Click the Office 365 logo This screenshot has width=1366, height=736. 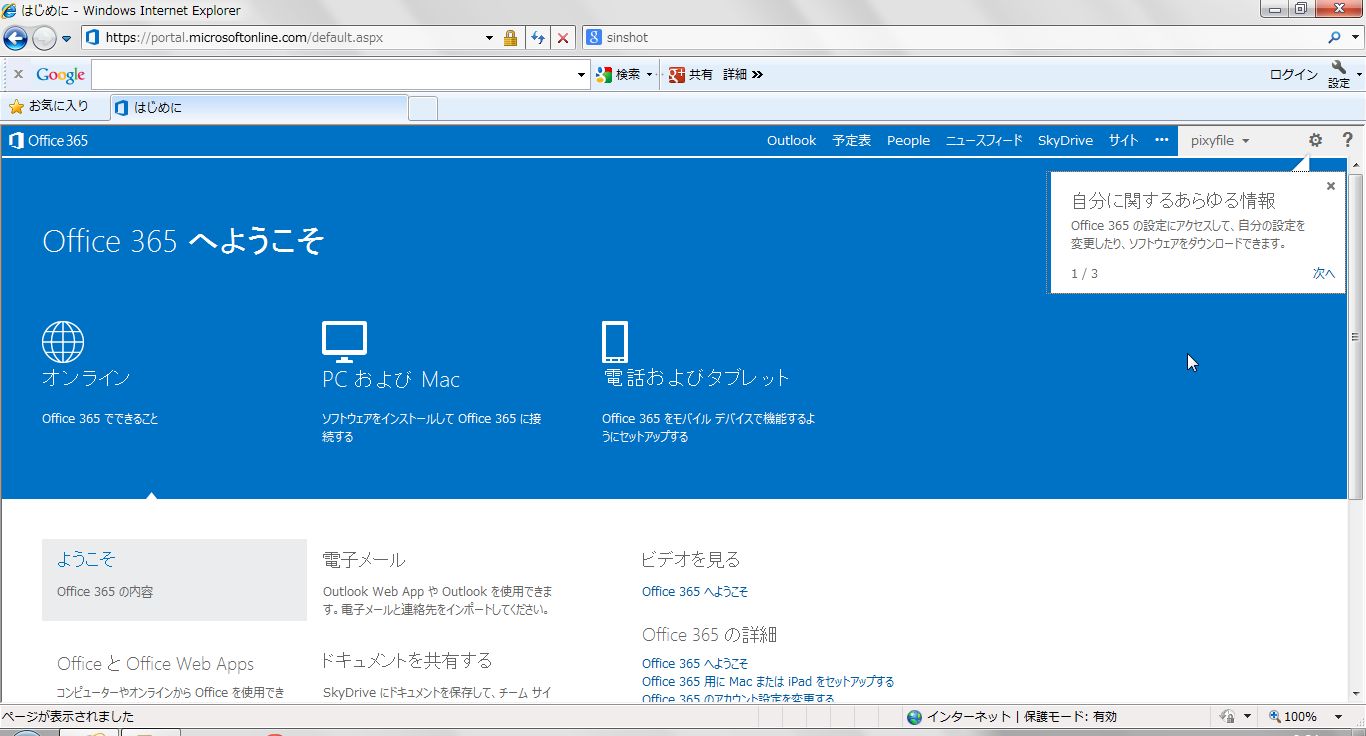48,141
